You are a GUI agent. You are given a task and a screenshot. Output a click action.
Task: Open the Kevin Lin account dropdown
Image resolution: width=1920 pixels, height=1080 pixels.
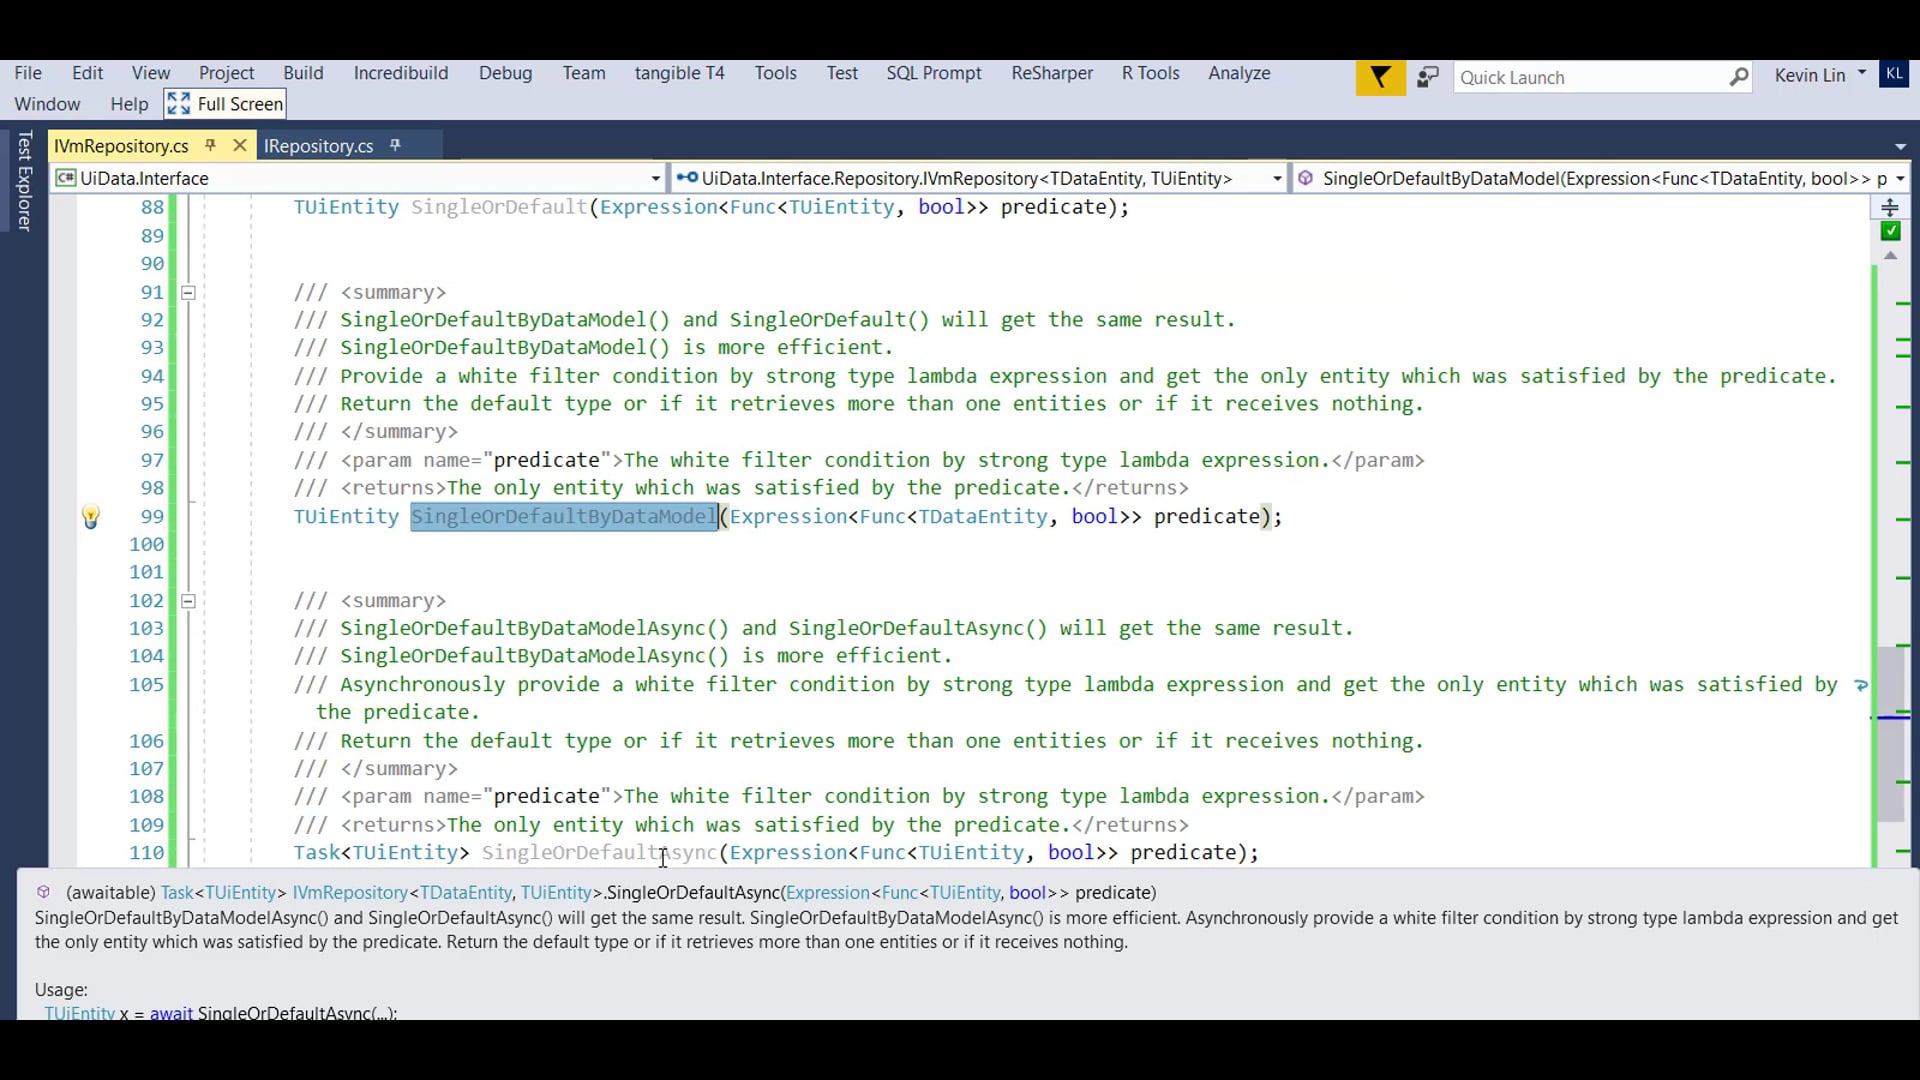pyautogui.click(x=1862, y=72)
